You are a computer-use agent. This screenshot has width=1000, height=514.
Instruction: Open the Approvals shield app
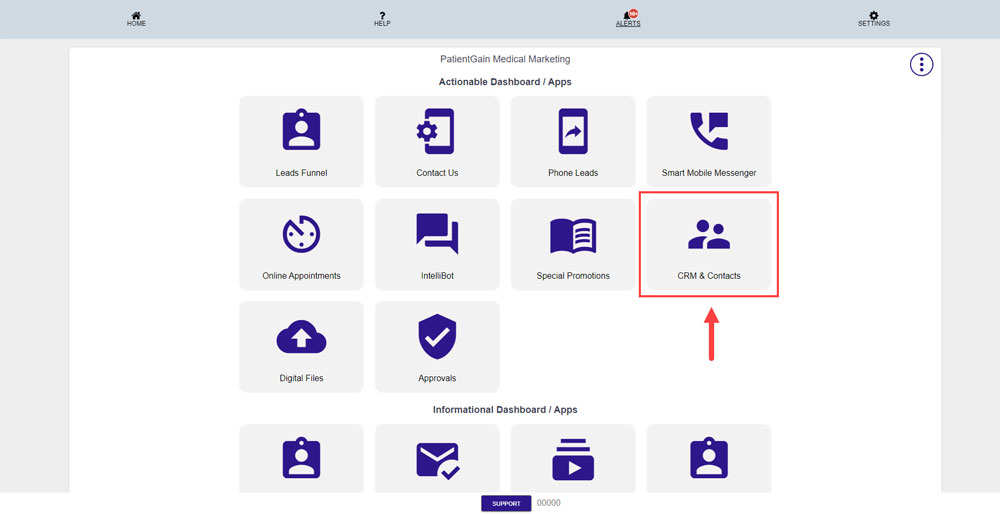[437, 347]
